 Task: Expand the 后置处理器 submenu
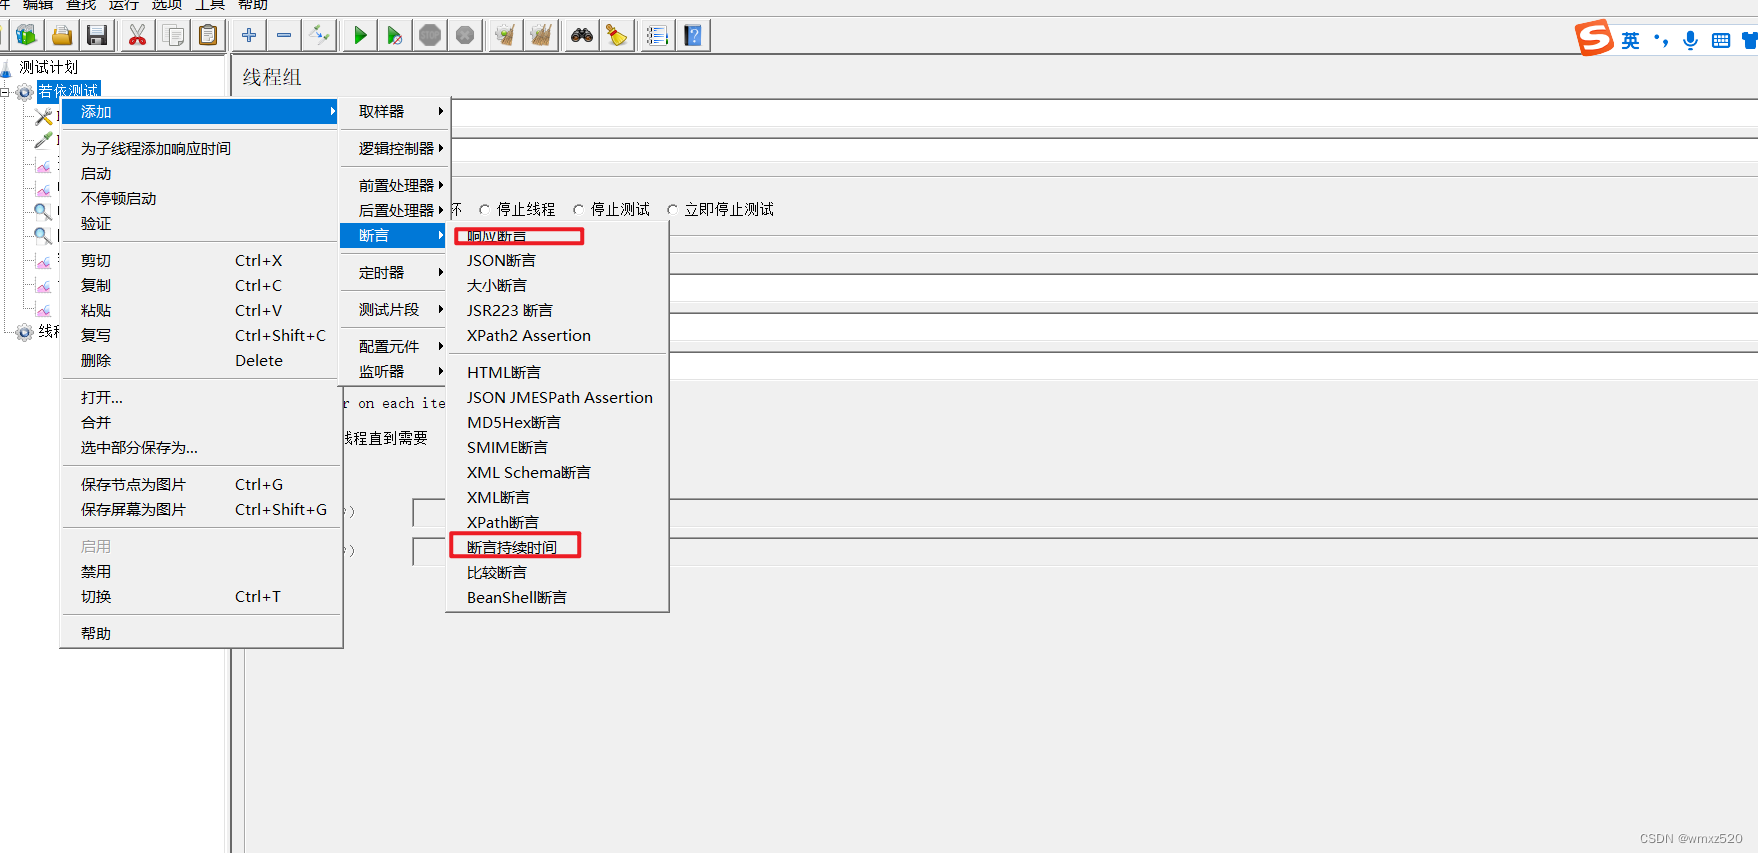click(395, 210)
